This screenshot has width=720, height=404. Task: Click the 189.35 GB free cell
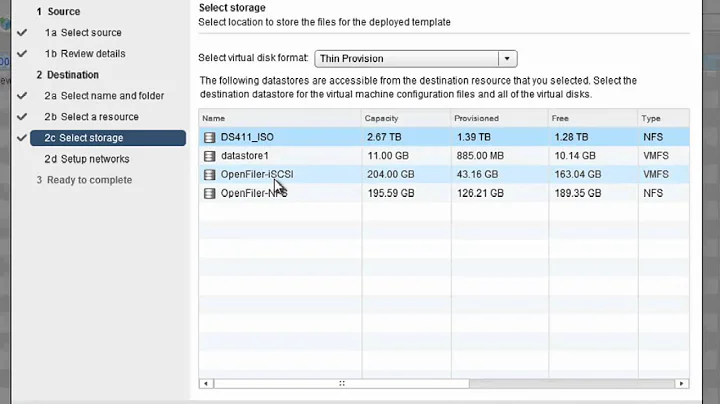[x=578, y=193]
